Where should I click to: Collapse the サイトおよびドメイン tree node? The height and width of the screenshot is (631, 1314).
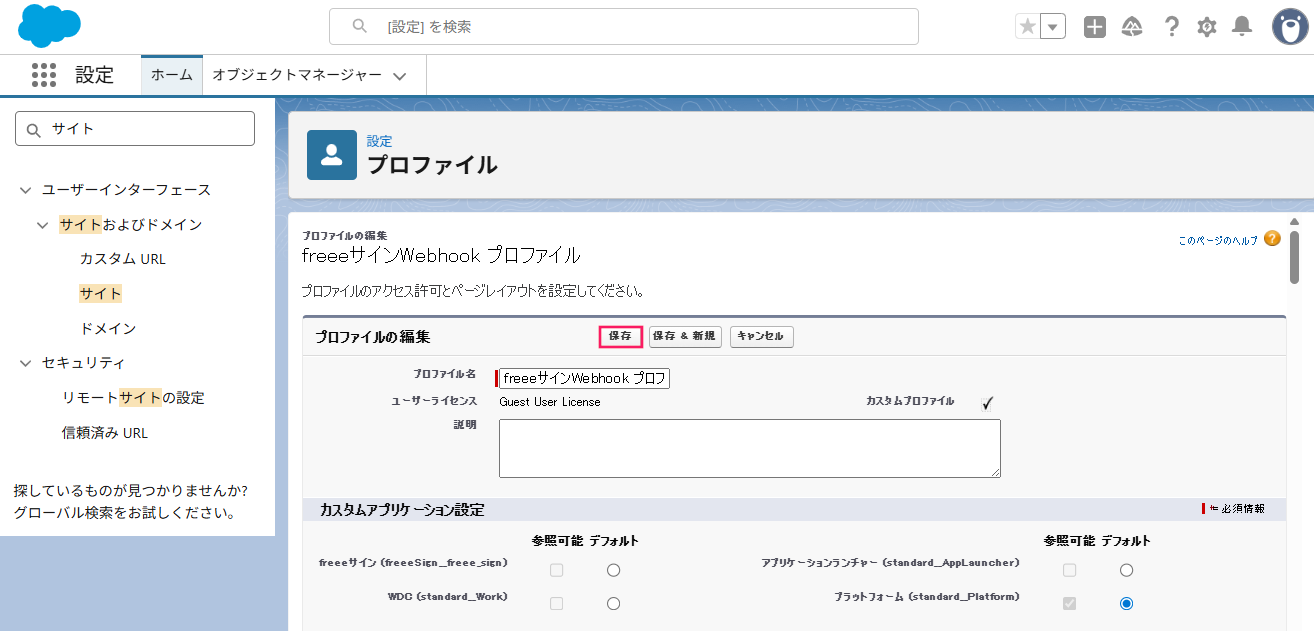pyautogui.click(x=42, y=224)
